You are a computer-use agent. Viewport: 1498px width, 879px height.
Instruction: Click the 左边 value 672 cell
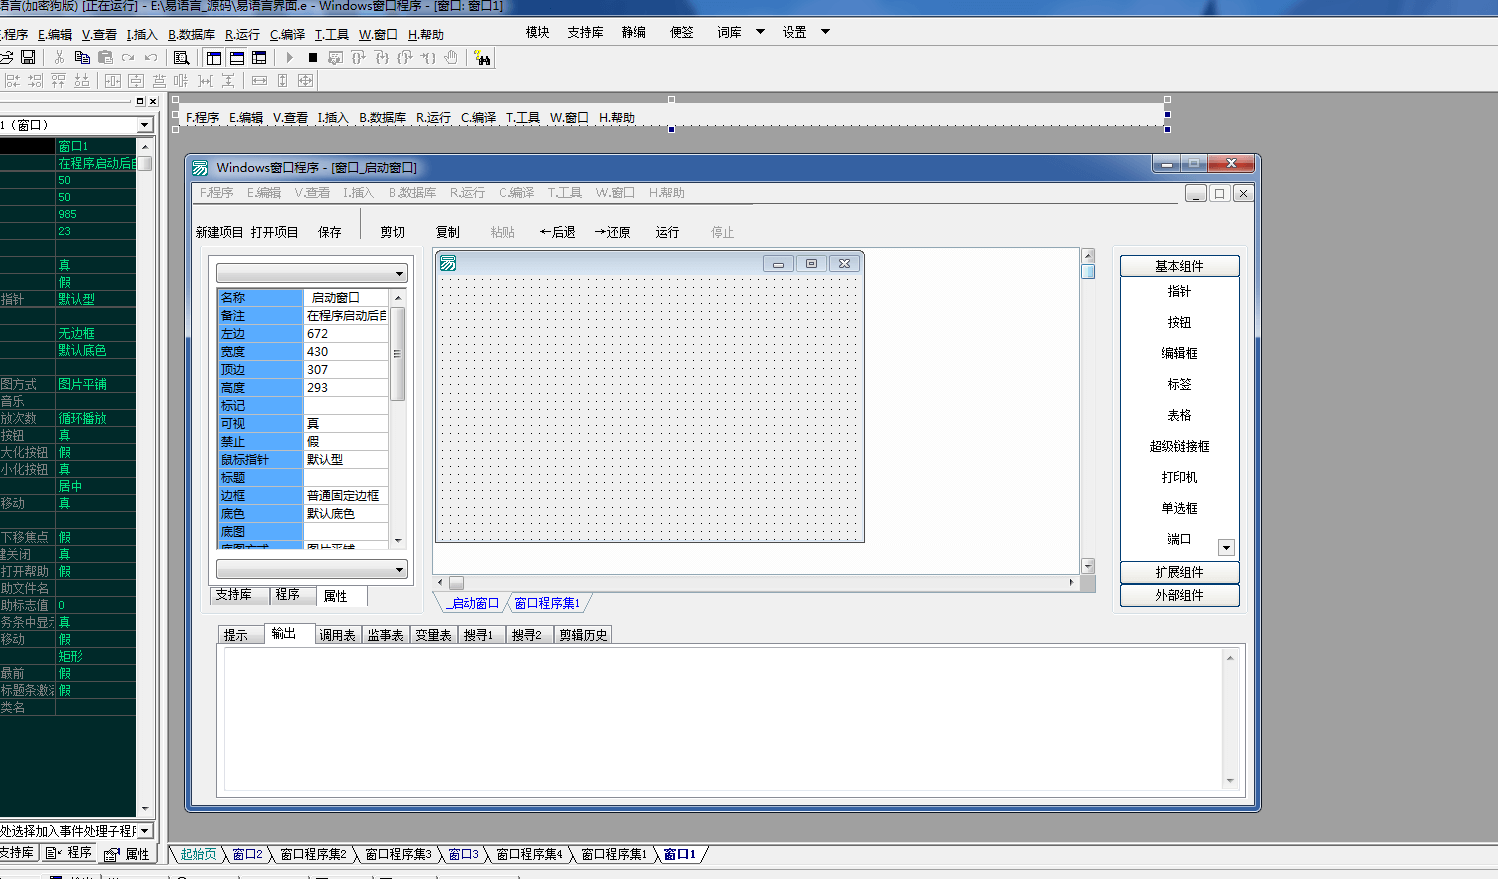tap(346, 334)
